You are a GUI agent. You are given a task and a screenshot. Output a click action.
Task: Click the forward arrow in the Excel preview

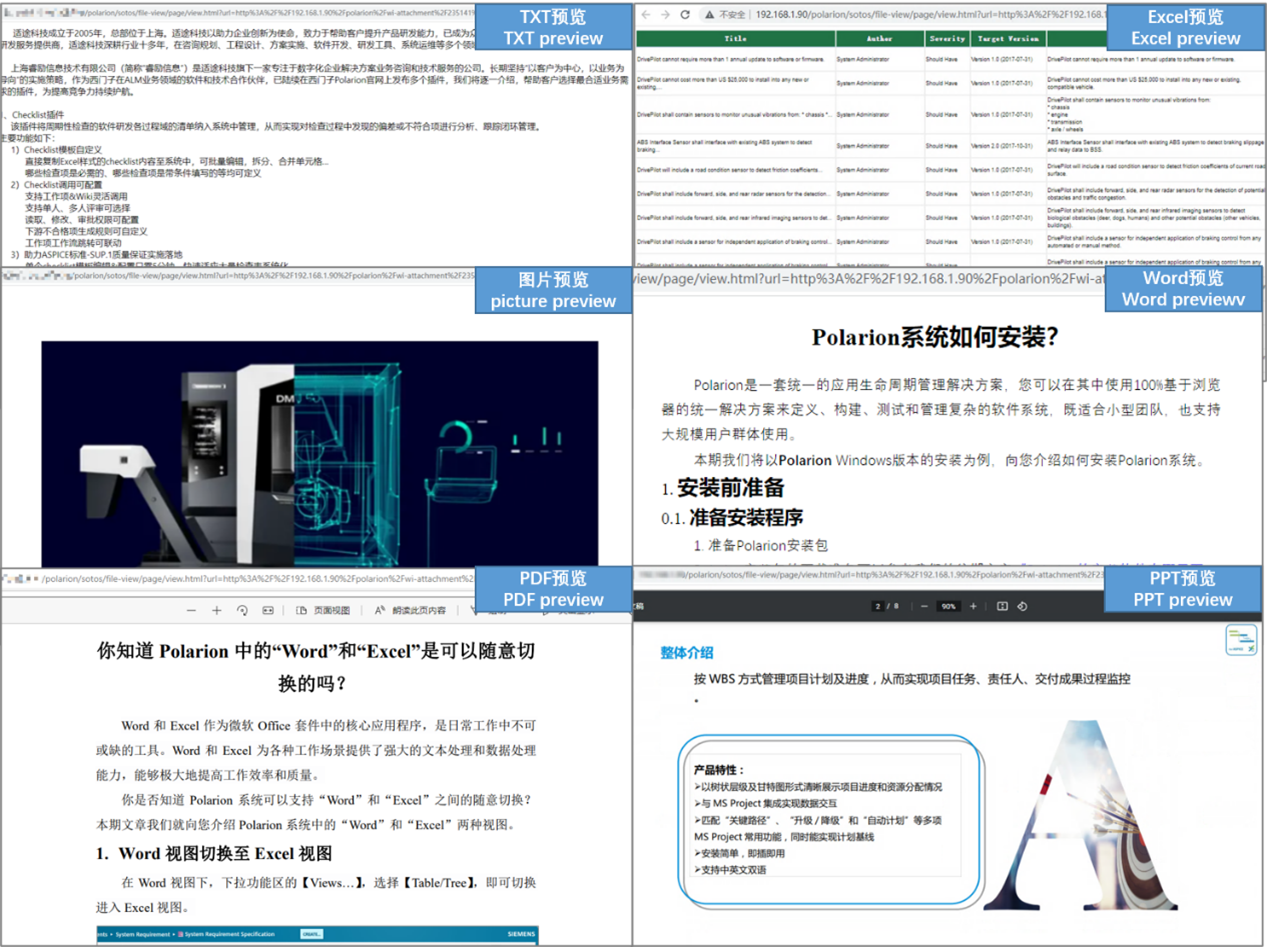point(665,15)
